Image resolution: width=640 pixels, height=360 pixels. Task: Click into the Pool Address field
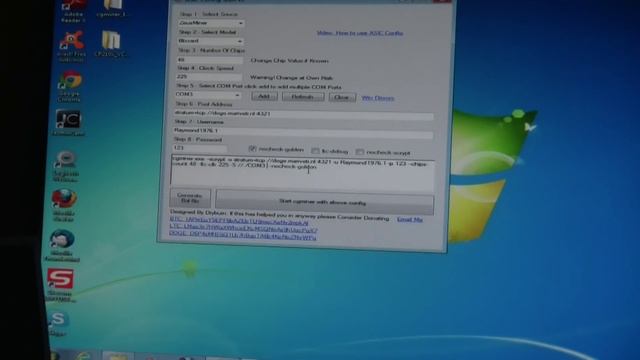tap(303, 115)
